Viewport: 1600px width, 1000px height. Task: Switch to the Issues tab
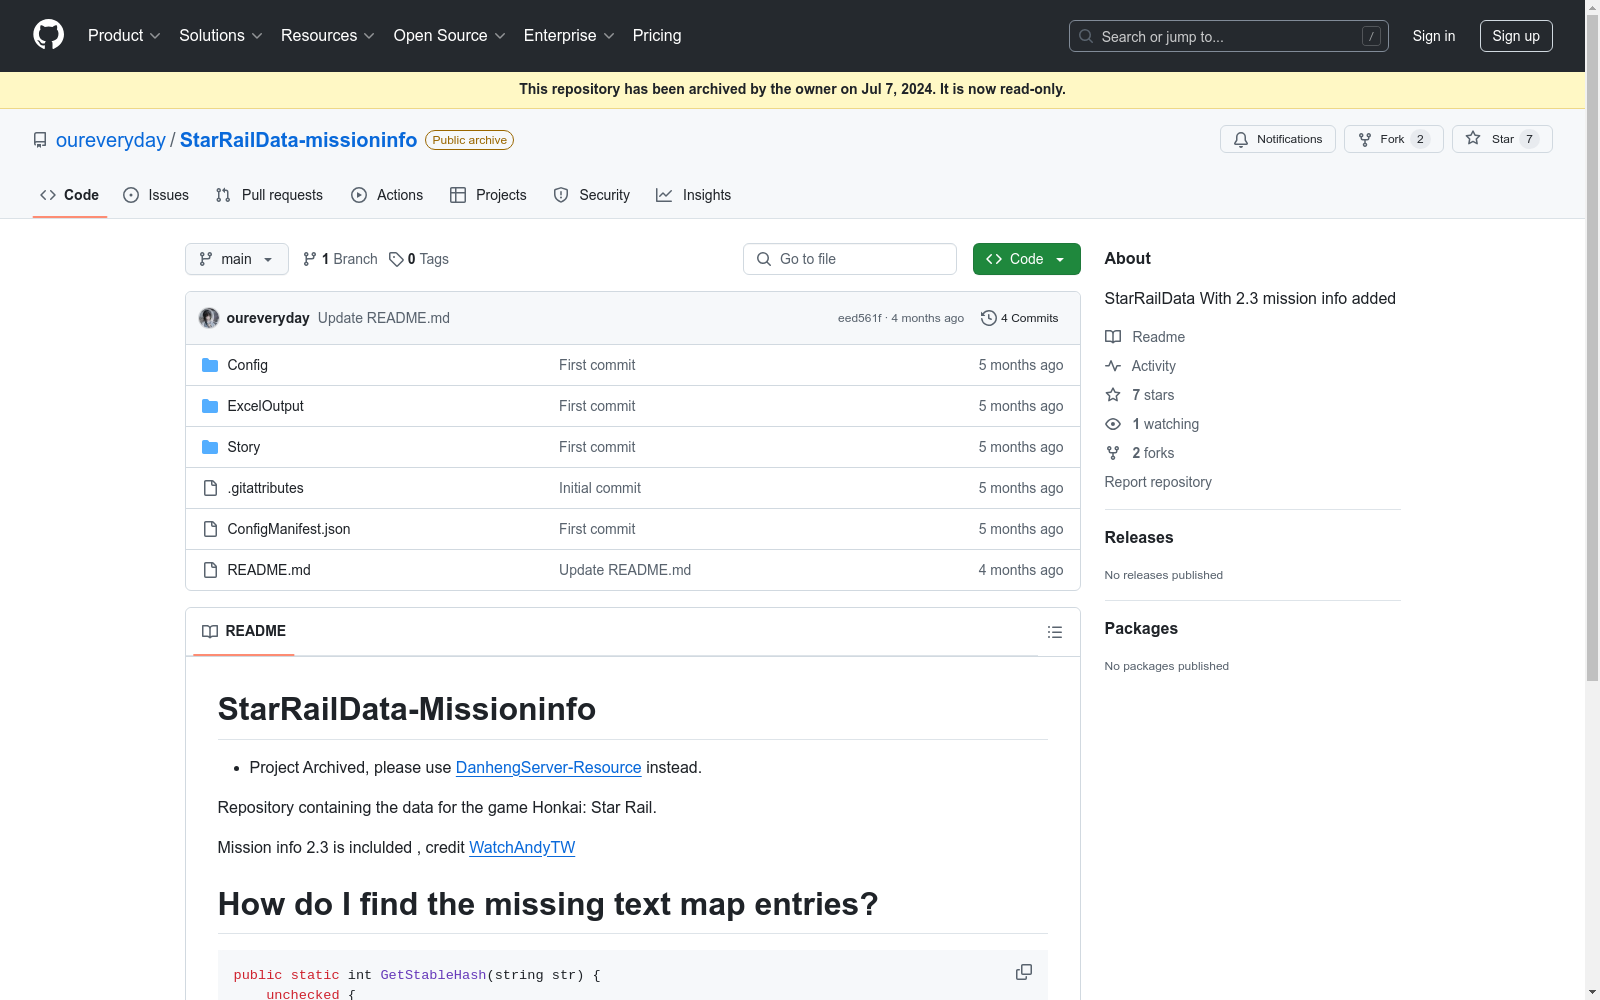coord(156,195)
